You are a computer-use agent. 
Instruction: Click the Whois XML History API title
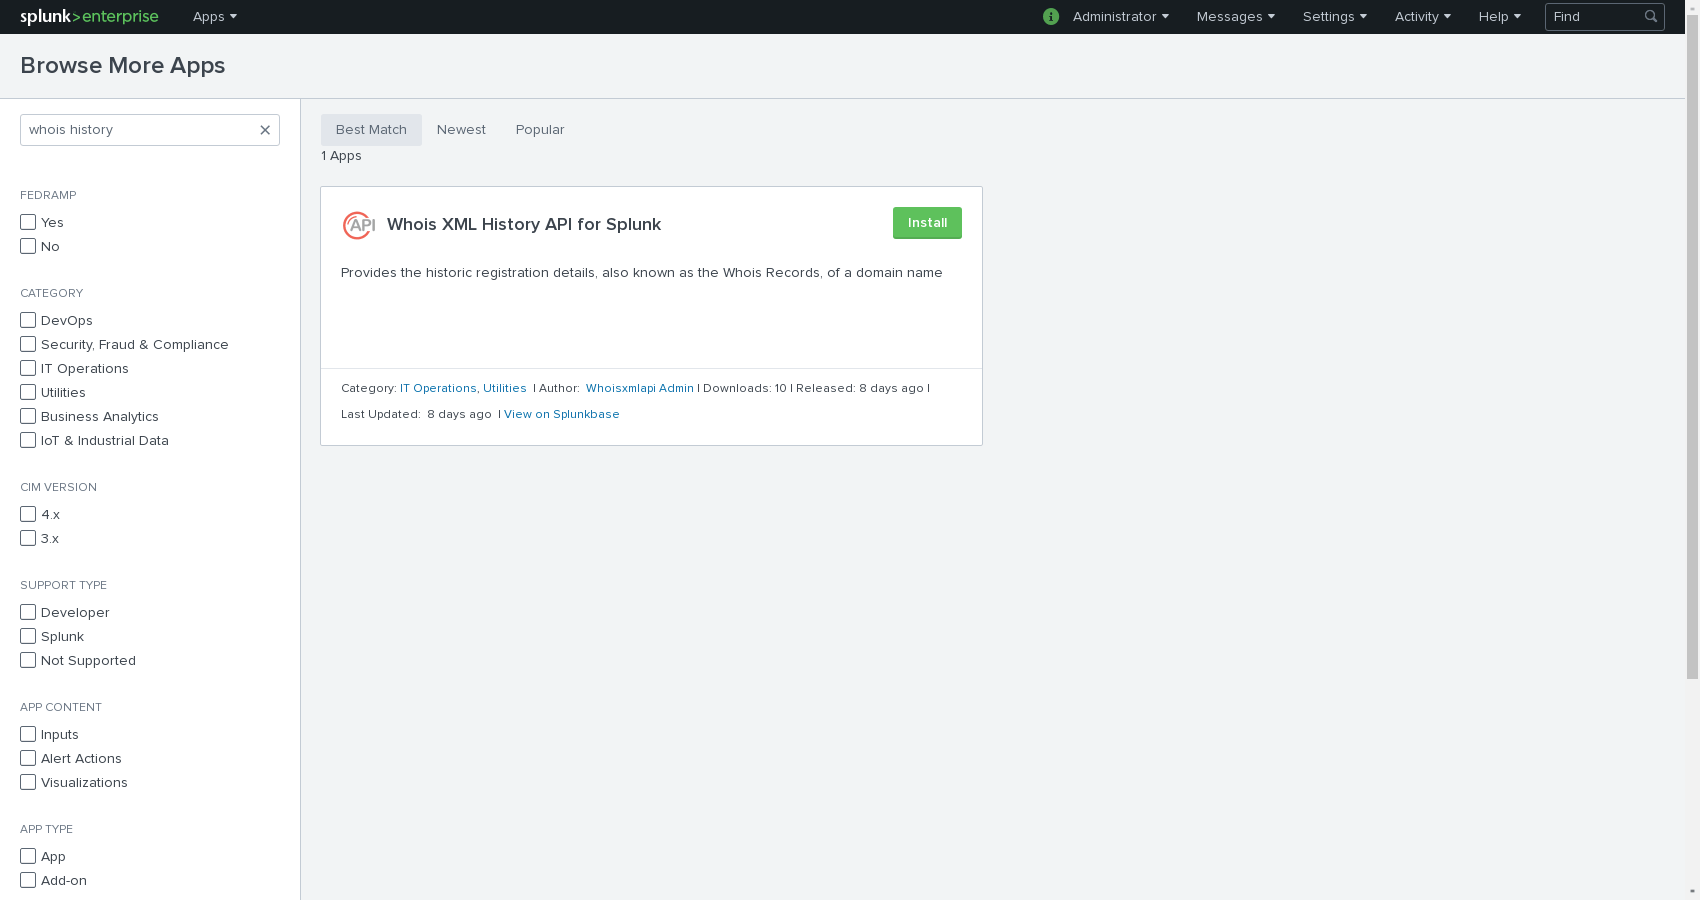(x=524, y=224)
